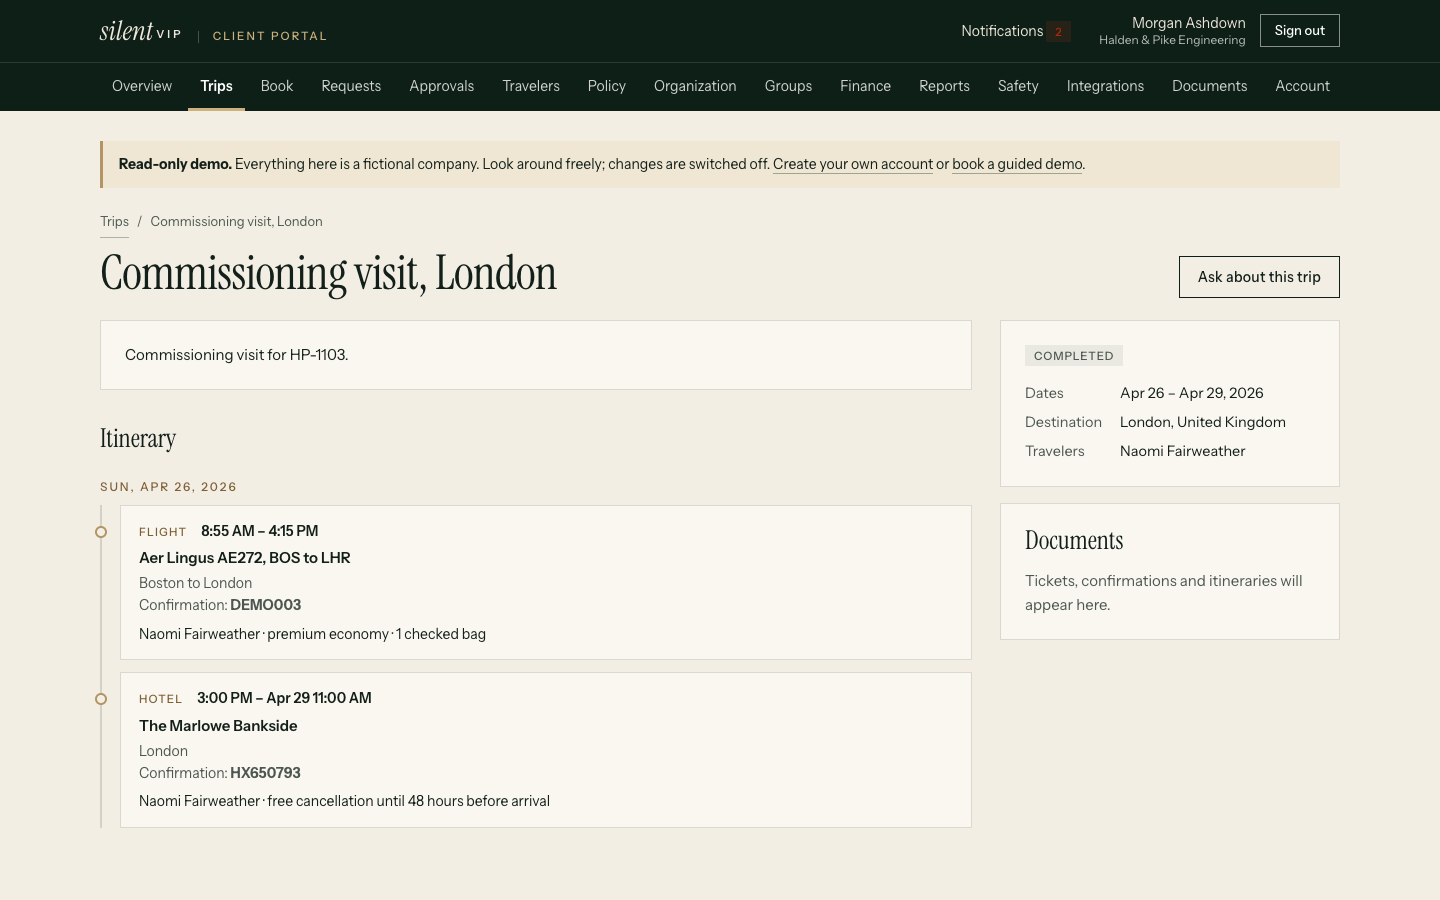Click the Documents heading in the side panel

click(x=1074, y=541)
